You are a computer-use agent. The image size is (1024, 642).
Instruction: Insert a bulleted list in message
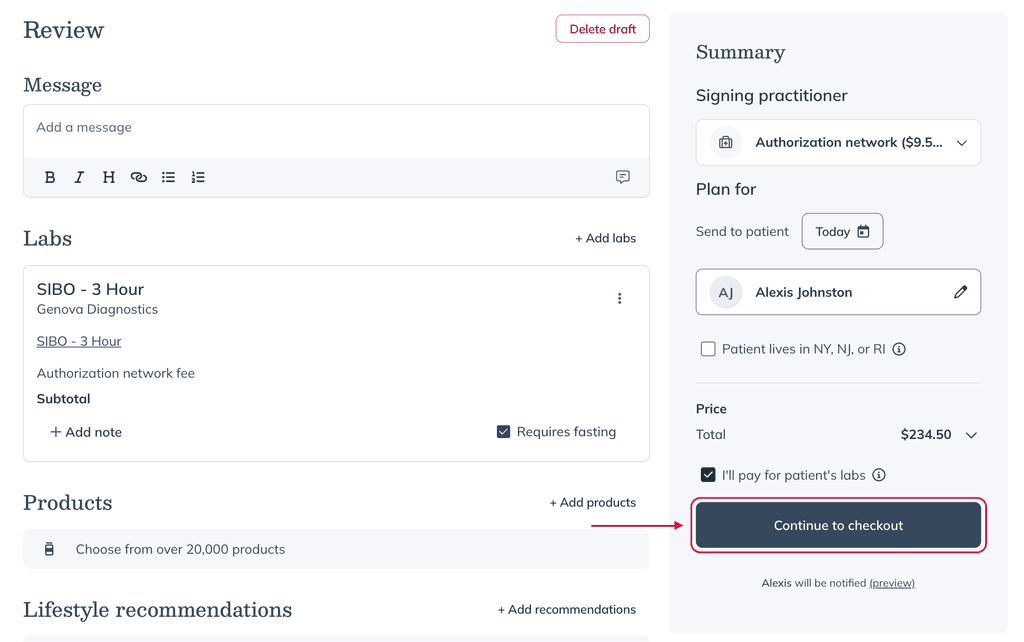[168, 177]
